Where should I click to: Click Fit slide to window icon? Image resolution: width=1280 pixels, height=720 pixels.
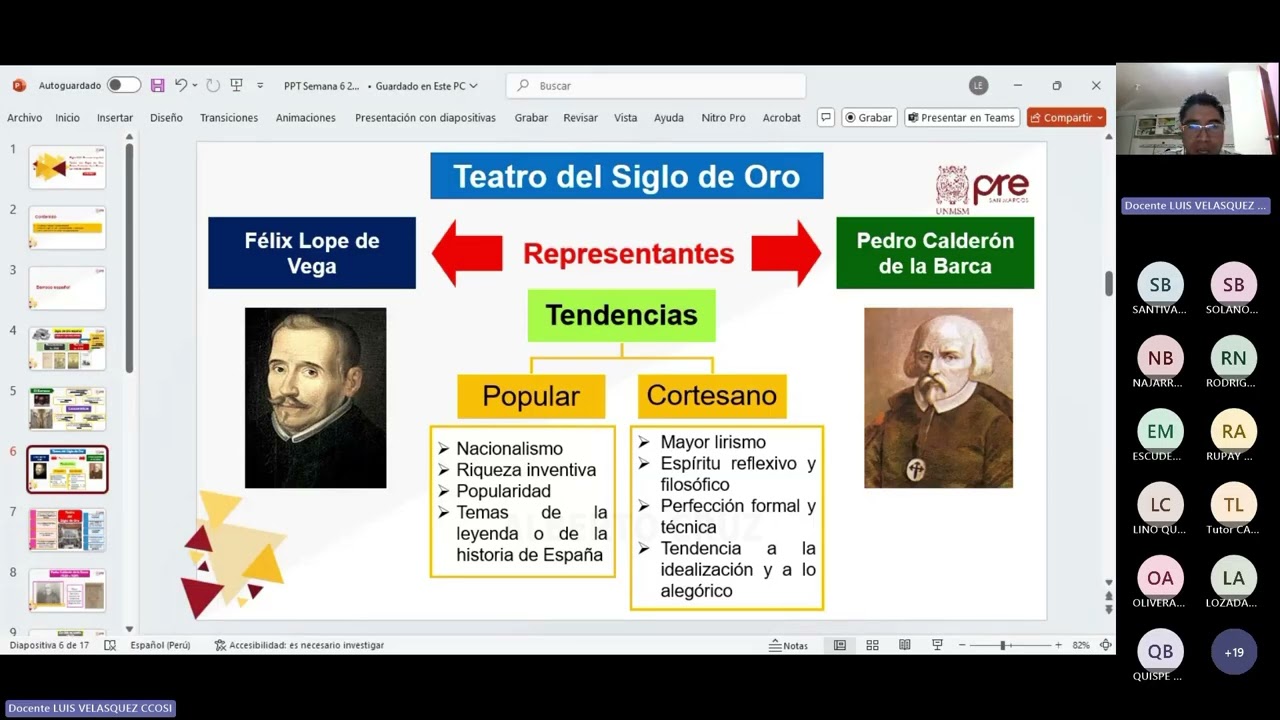[x=1105, y=646]
